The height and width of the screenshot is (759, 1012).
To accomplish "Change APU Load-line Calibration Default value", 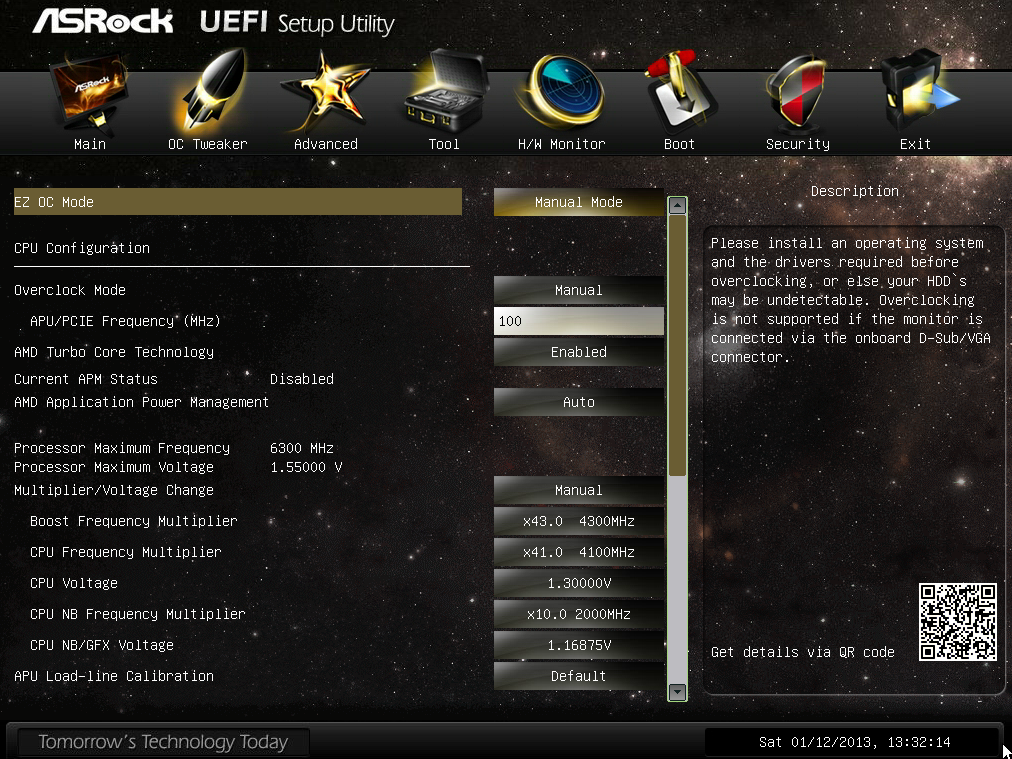I will (579, 676).
